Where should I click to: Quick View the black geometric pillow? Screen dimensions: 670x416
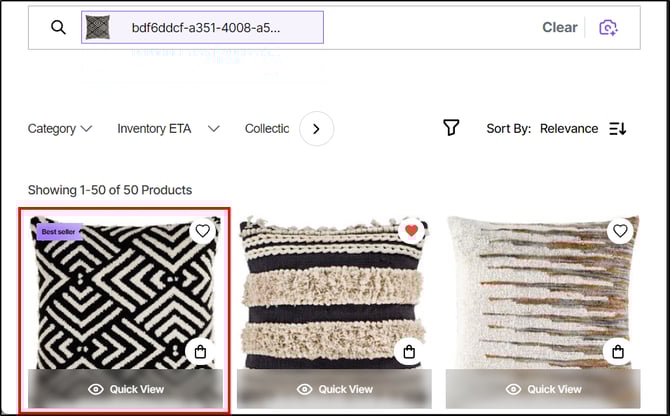(x=125, y=389)
